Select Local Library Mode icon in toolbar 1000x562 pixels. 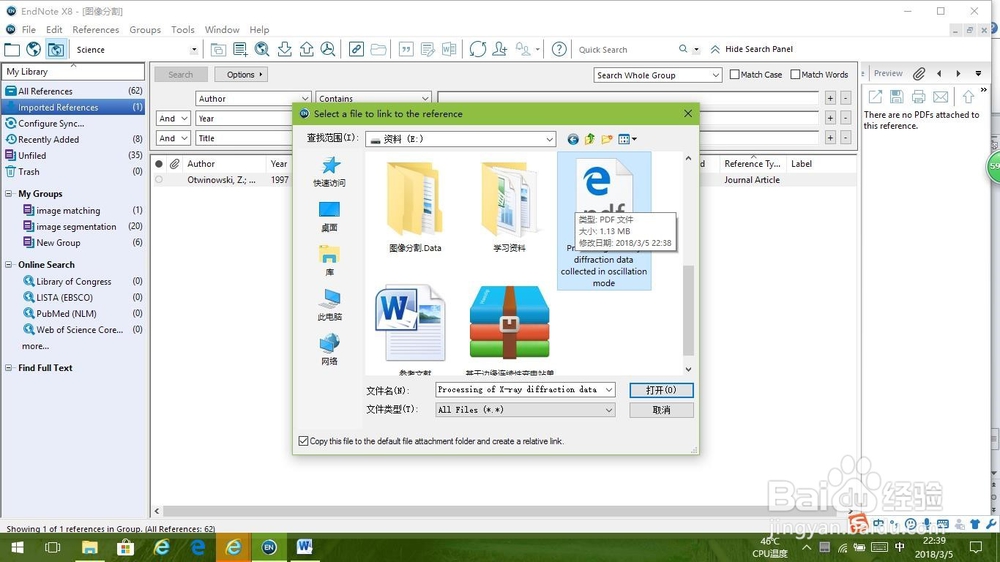[12, 49]
